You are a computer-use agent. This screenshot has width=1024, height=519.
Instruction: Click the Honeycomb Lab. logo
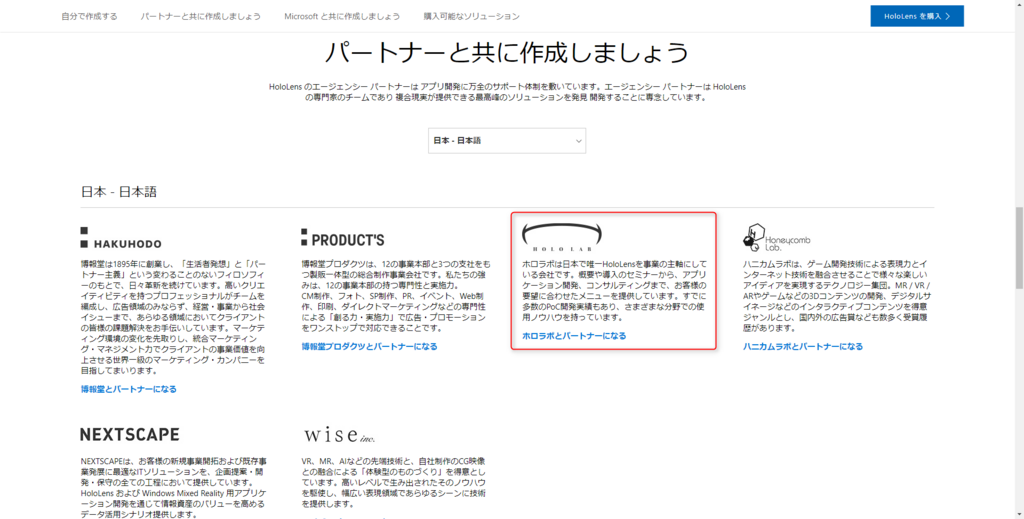(776, 238)
